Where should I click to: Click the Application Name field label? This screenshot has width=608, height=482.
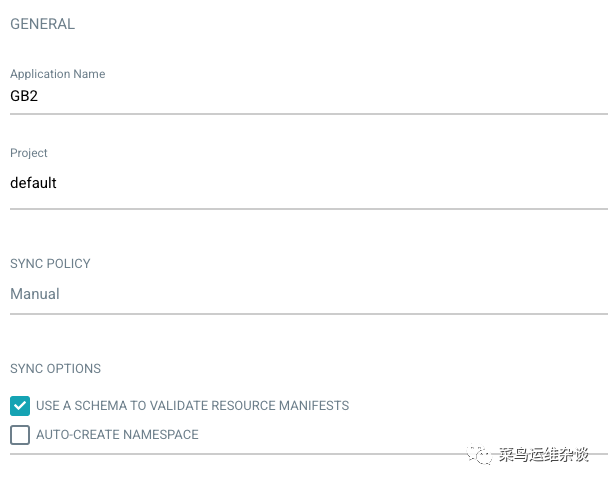(x=58, y=74)
